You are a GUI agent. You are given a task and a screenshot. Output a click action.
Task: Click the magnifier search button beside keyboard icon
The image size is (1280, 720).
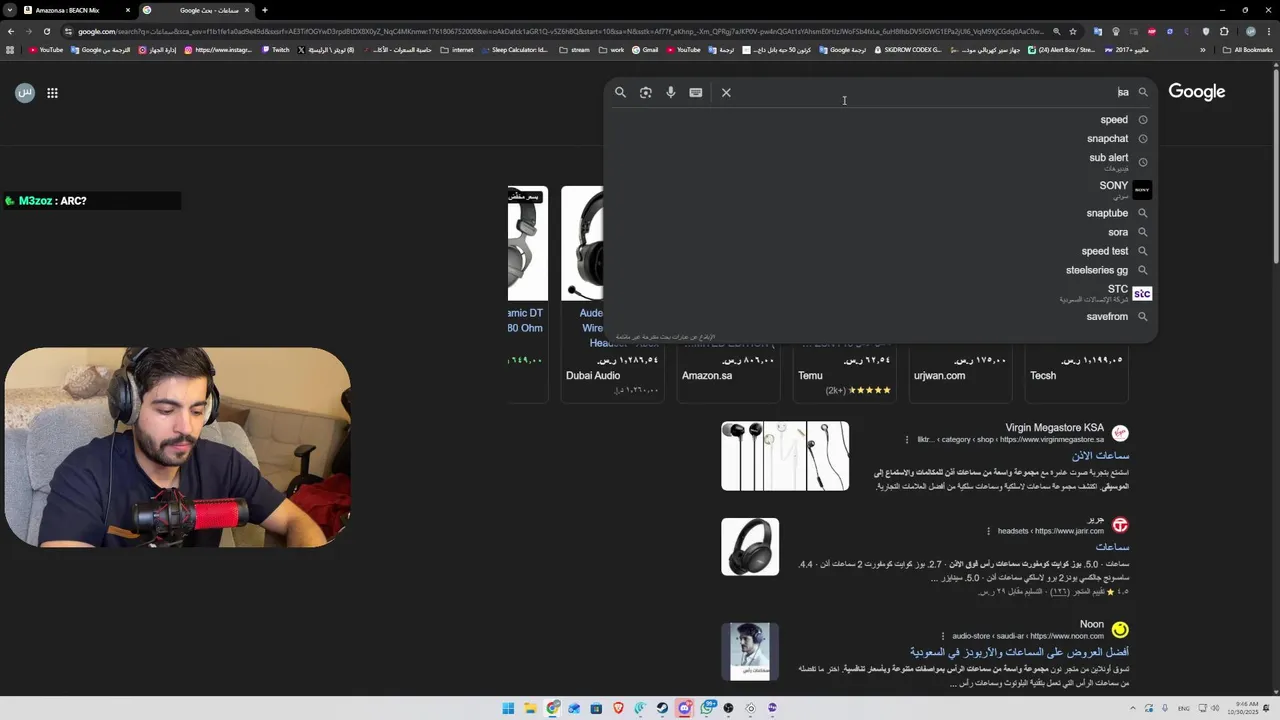point(620,92)
